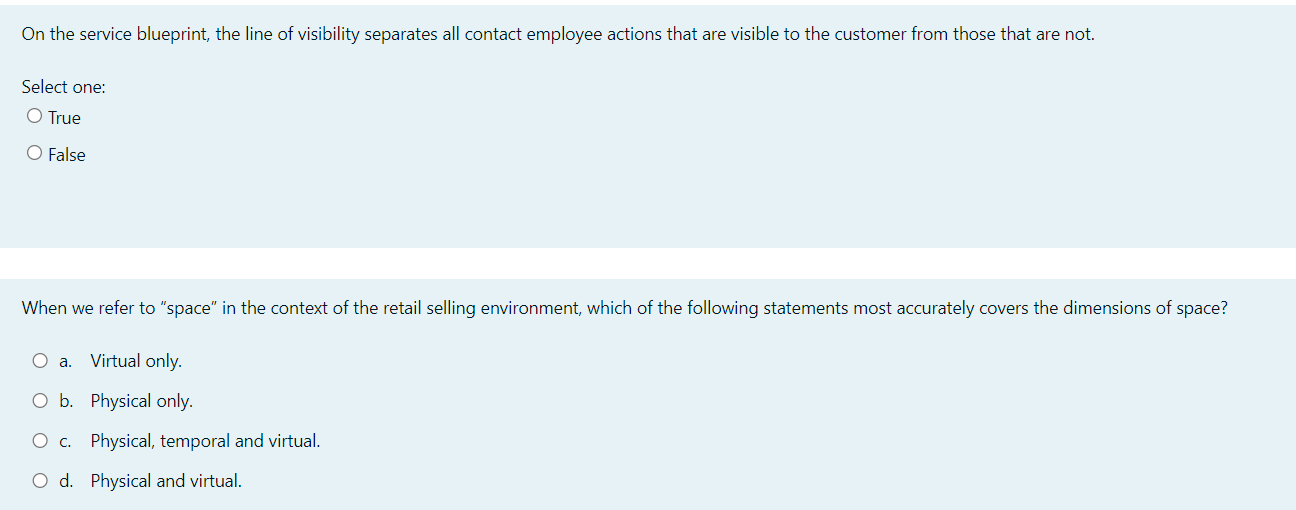1296x510 pixels.
Task: Click the "True" answer label
Action: (64, 118)
